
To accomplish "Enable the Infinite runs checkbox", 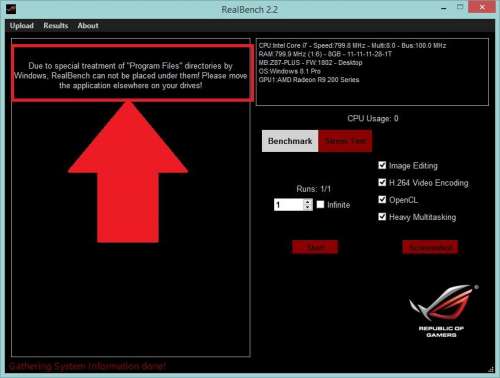I will click(320, 204).
